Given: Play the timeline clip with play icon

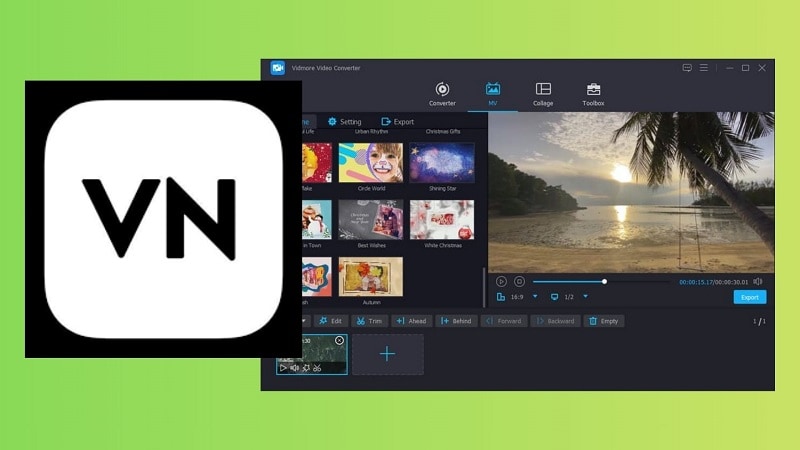Looking at the screenshot, I should (283, 368).
